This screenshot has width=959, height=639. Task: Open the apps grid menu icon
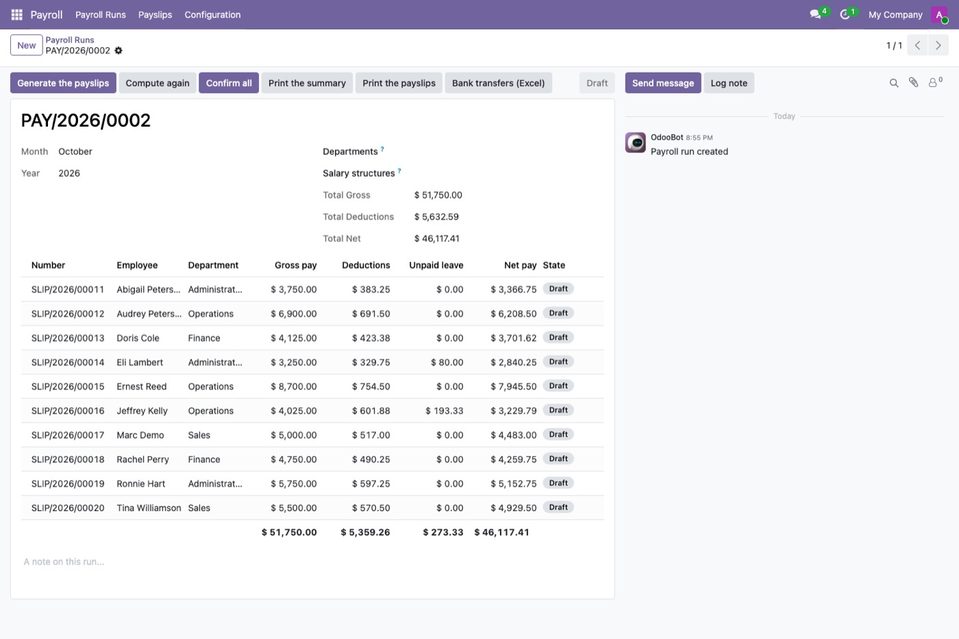coord(17,15)
